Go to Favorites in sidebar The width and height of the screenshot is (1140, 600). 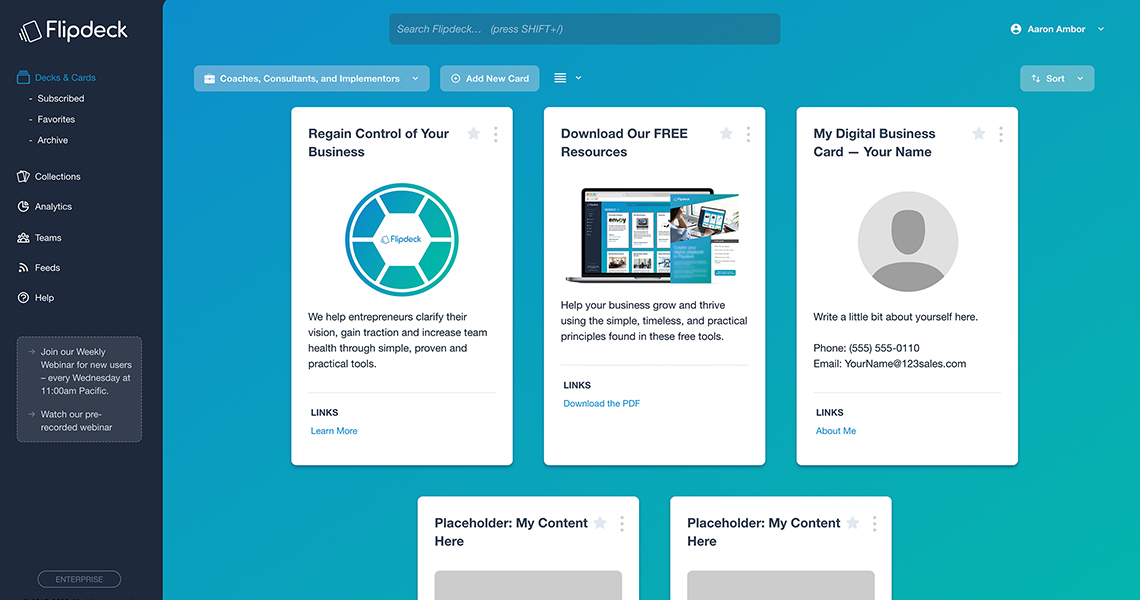coord(56,119)
